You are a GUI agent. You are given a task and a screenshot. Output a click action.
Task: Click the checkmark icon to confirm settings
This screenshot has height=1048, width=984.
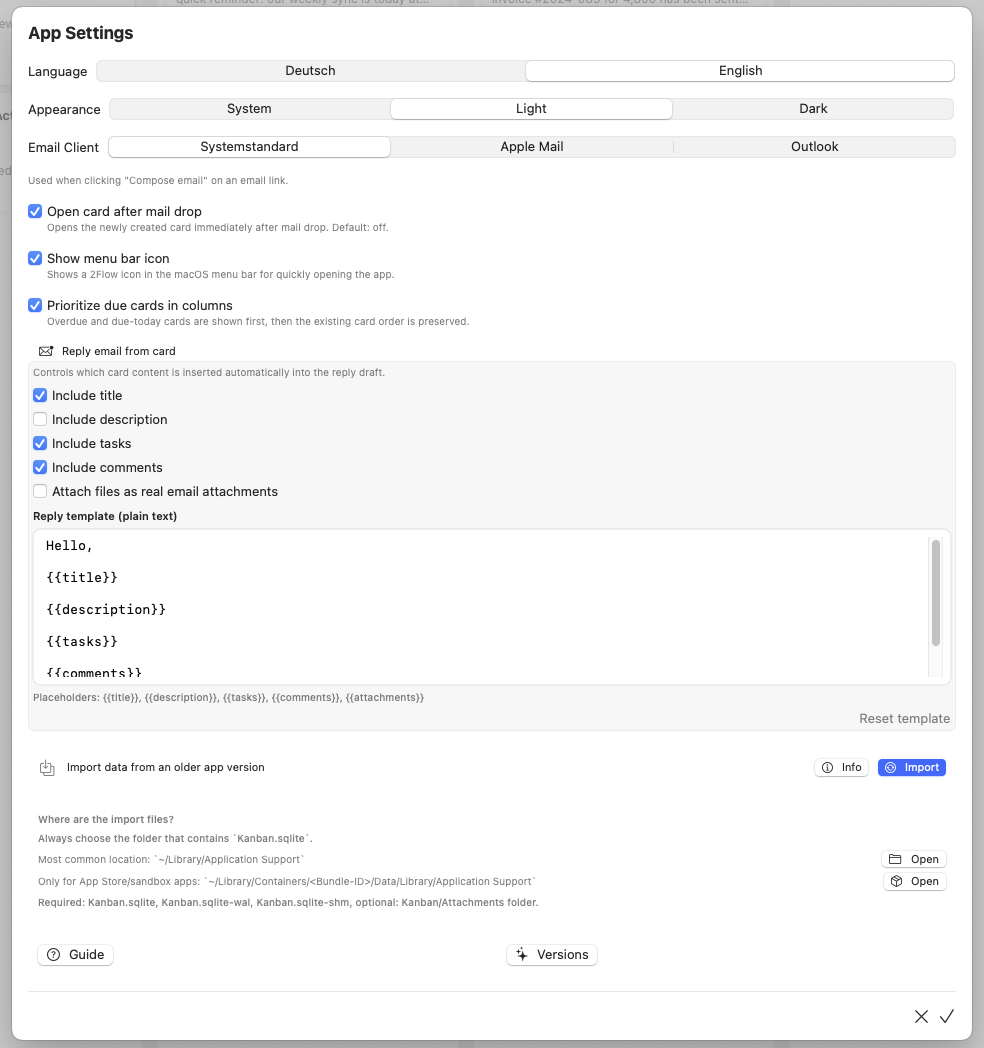[947, 1016]
